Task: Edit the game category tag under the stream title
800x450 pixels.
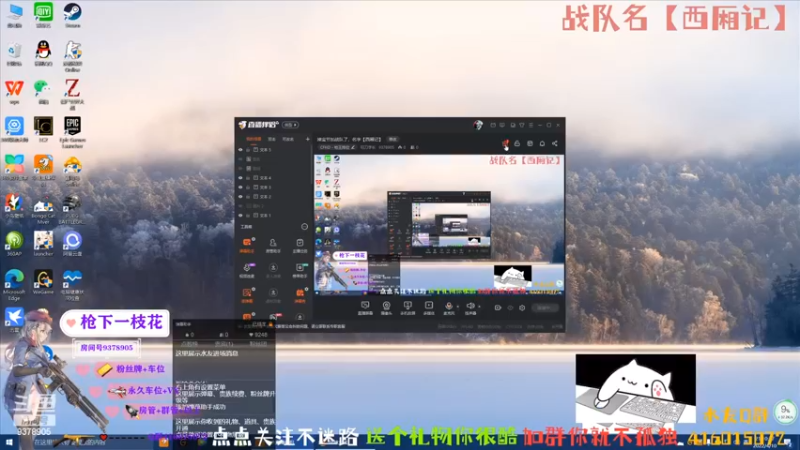Action: [x=337, y=147]
